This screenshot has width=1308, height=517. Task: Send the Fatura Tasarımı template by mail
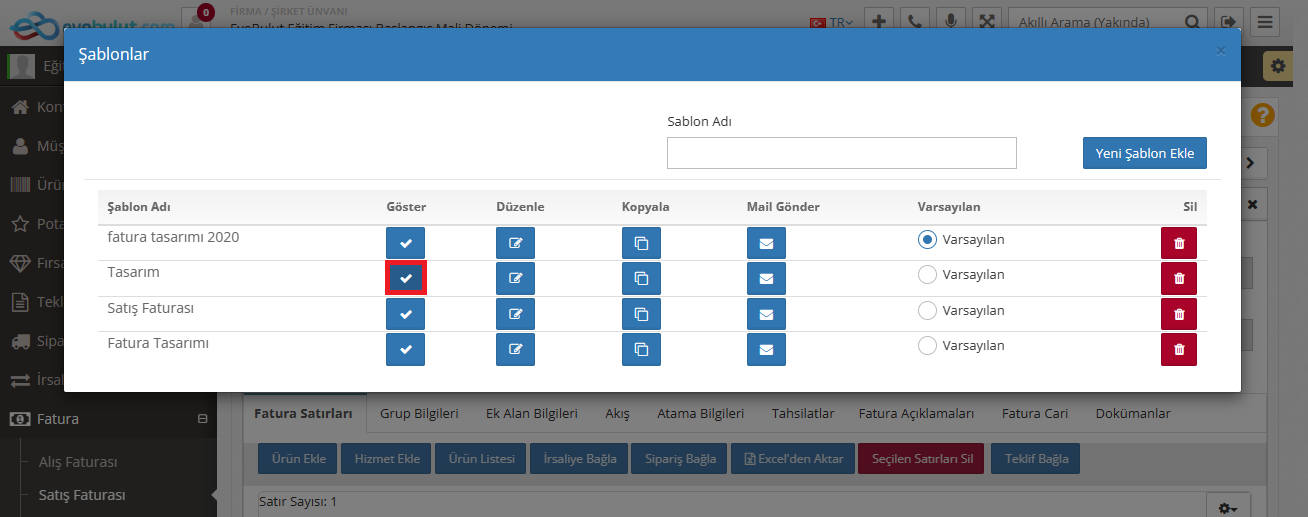tap(766, 349)
